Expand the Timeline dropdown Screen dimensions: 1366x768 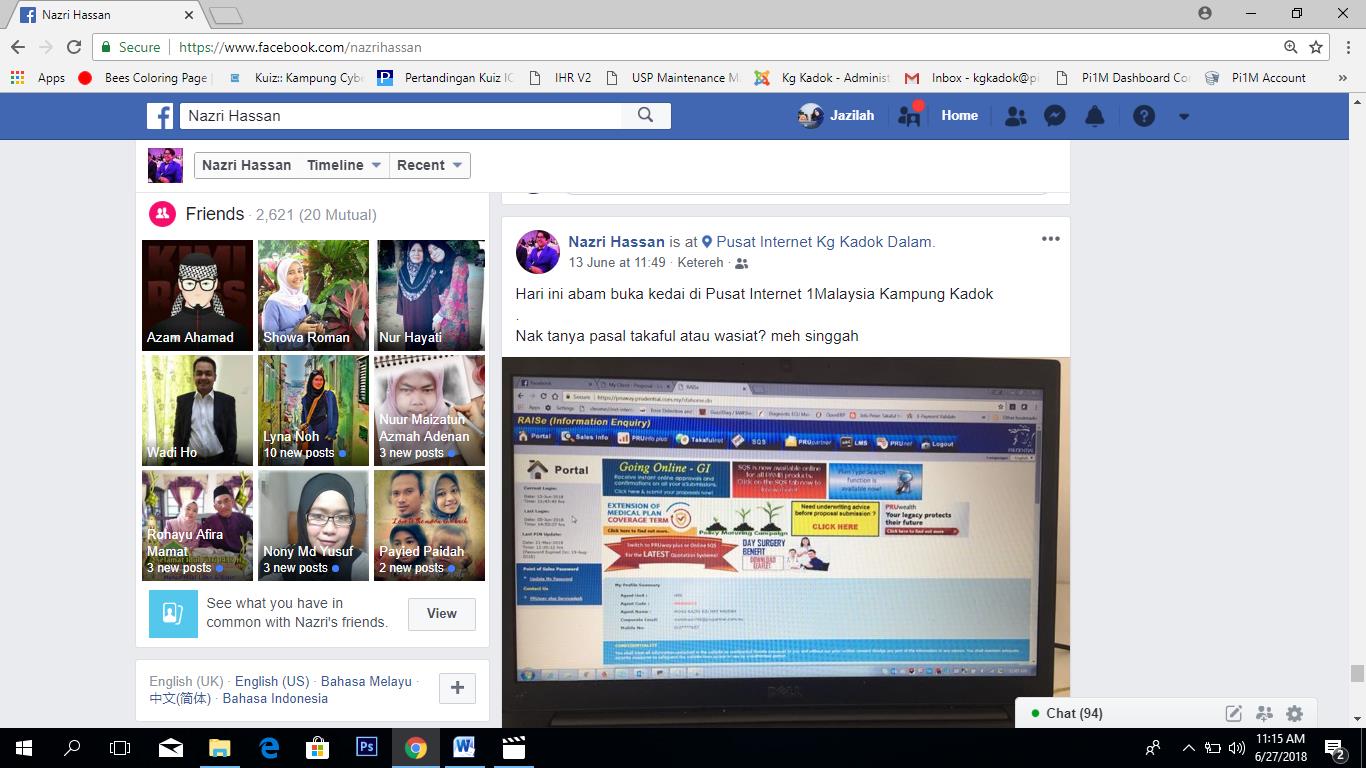click(x=343, y=165)
